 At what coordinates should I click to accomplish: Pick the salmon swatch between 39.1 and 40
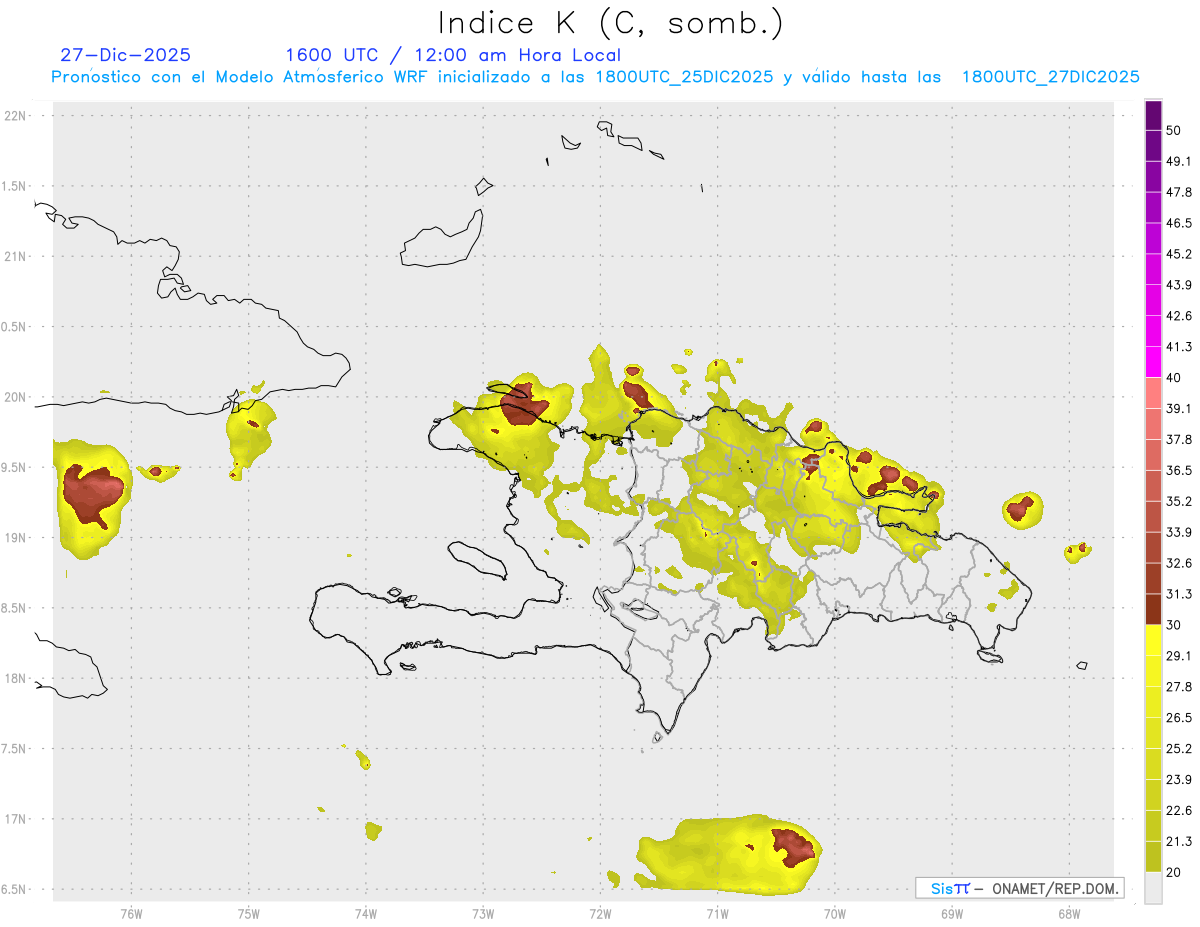1153,393
